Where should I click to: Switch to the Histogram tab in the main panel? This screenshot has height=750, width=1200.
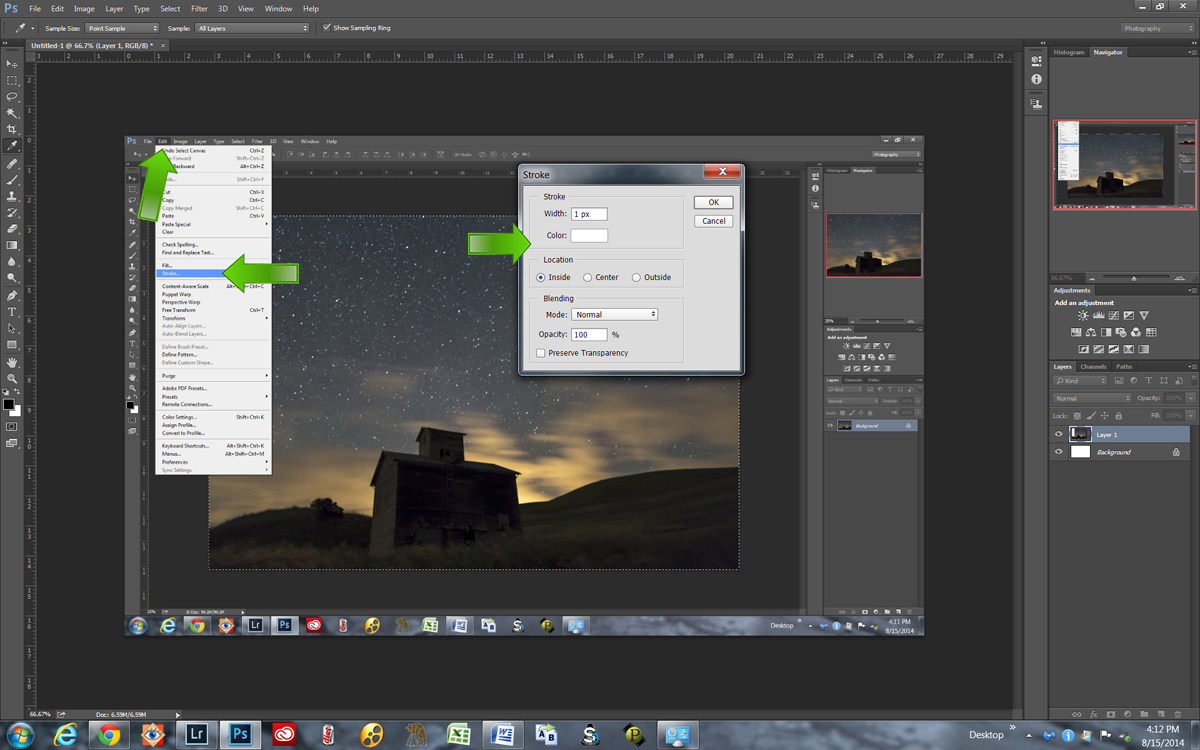[1069, 52]
